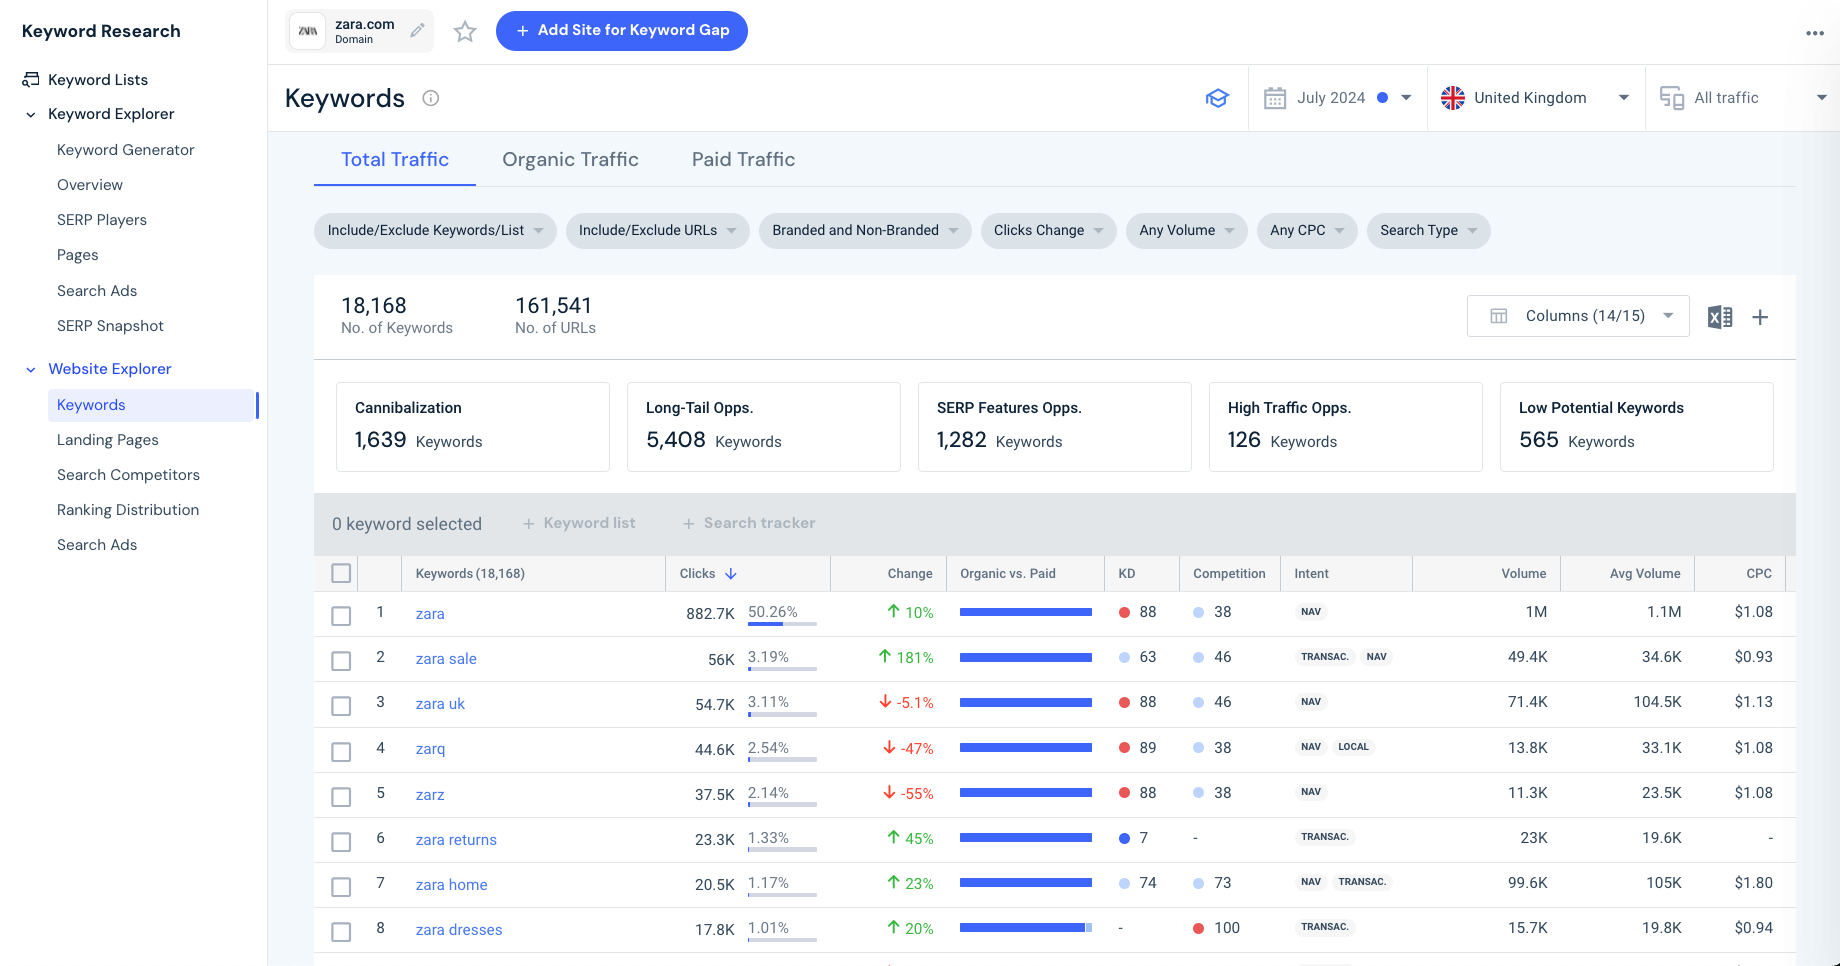
Task: Tick the select-all checkbox in table header
Action: 341,573
